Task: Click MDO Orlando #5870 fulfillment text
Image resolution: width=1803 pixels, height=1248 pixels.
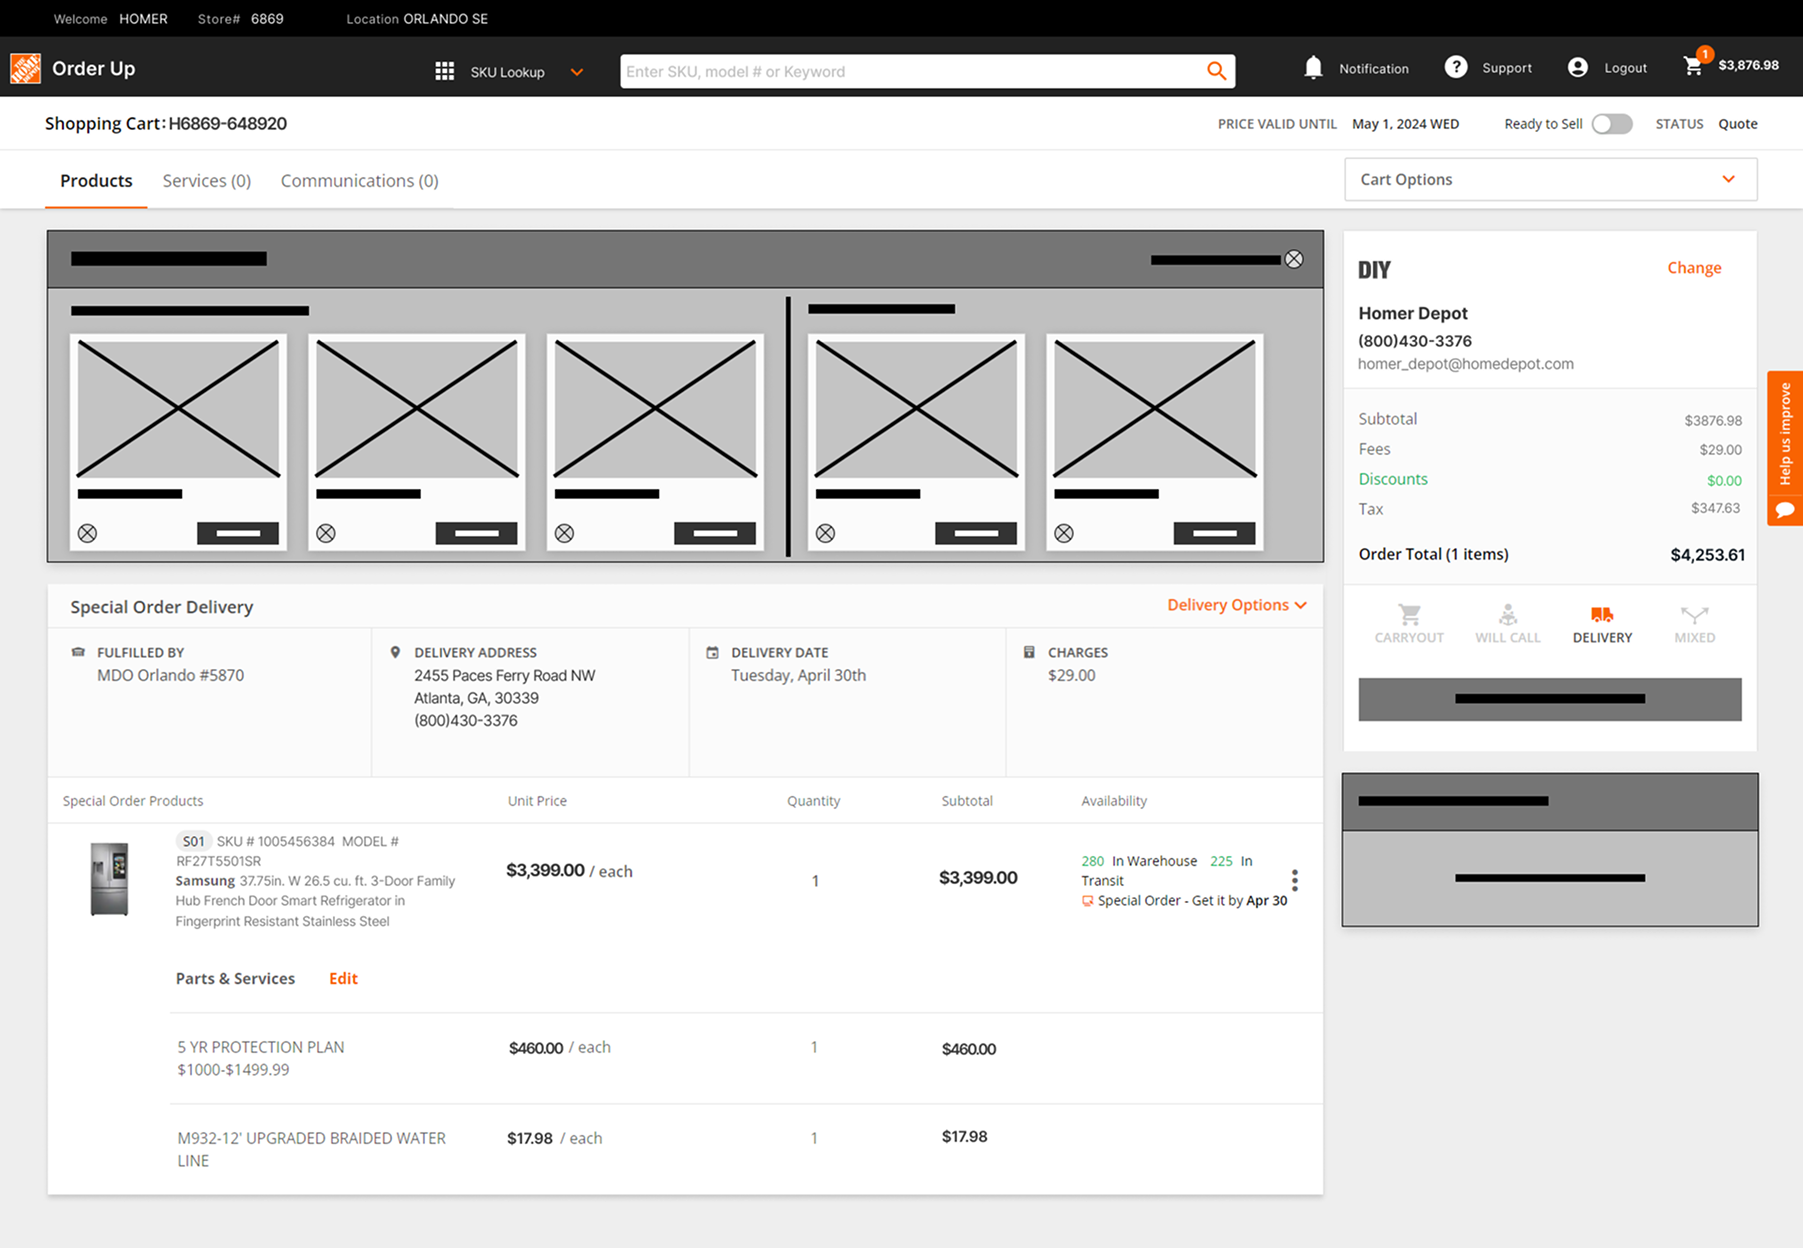Action: (170, 675)
